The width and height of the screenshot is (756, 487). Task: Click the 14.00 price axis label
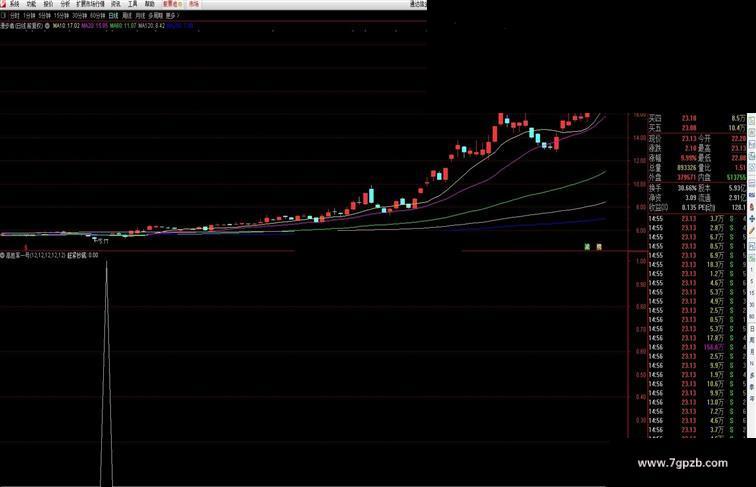pos(639,138)
